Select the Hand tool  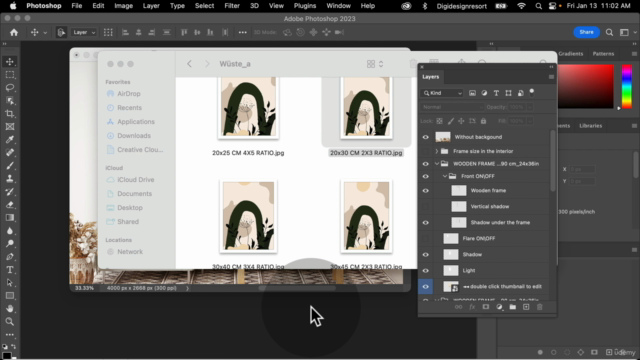click(x=10, y=309)
